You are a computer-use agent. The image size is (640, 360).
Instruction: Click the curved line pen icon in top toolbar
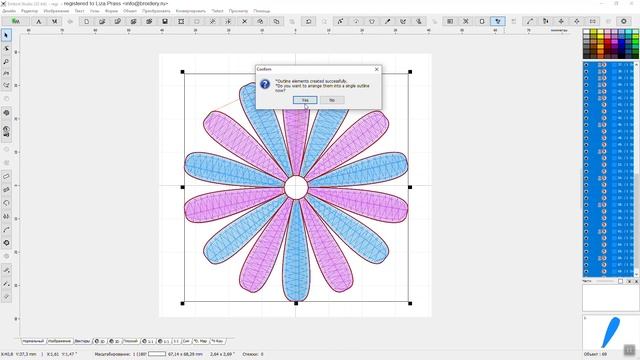tap(529, 21)
